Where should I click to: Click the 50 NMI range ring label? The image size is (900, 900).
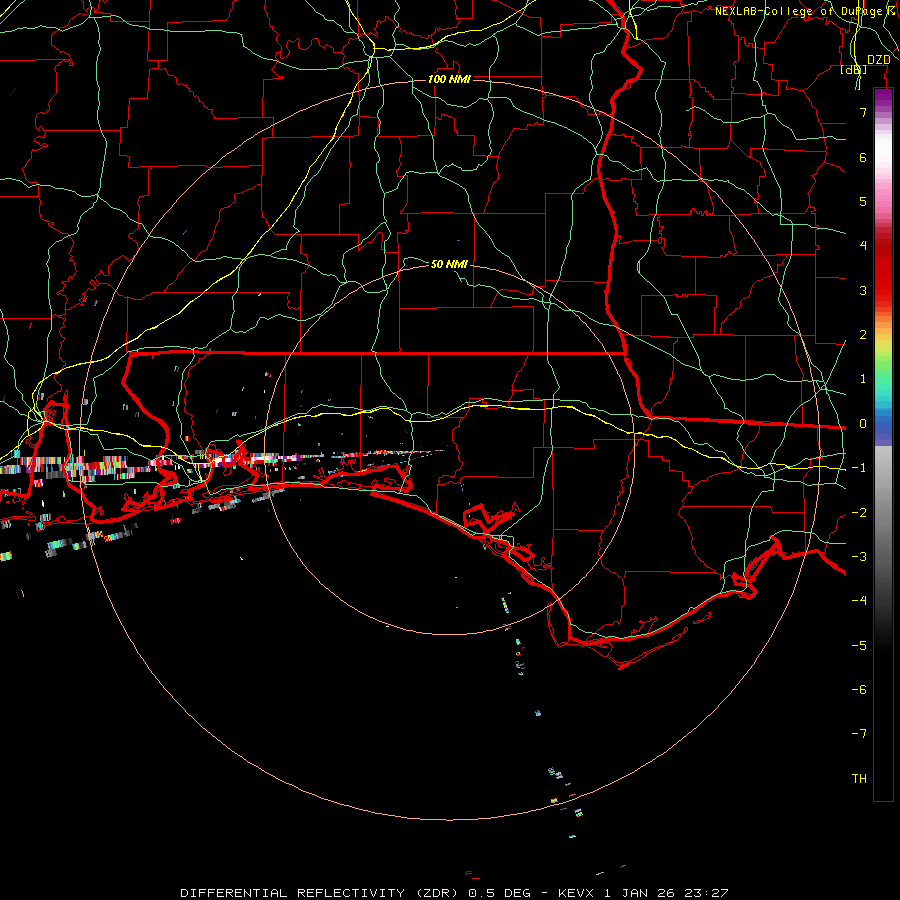point(449,264)
